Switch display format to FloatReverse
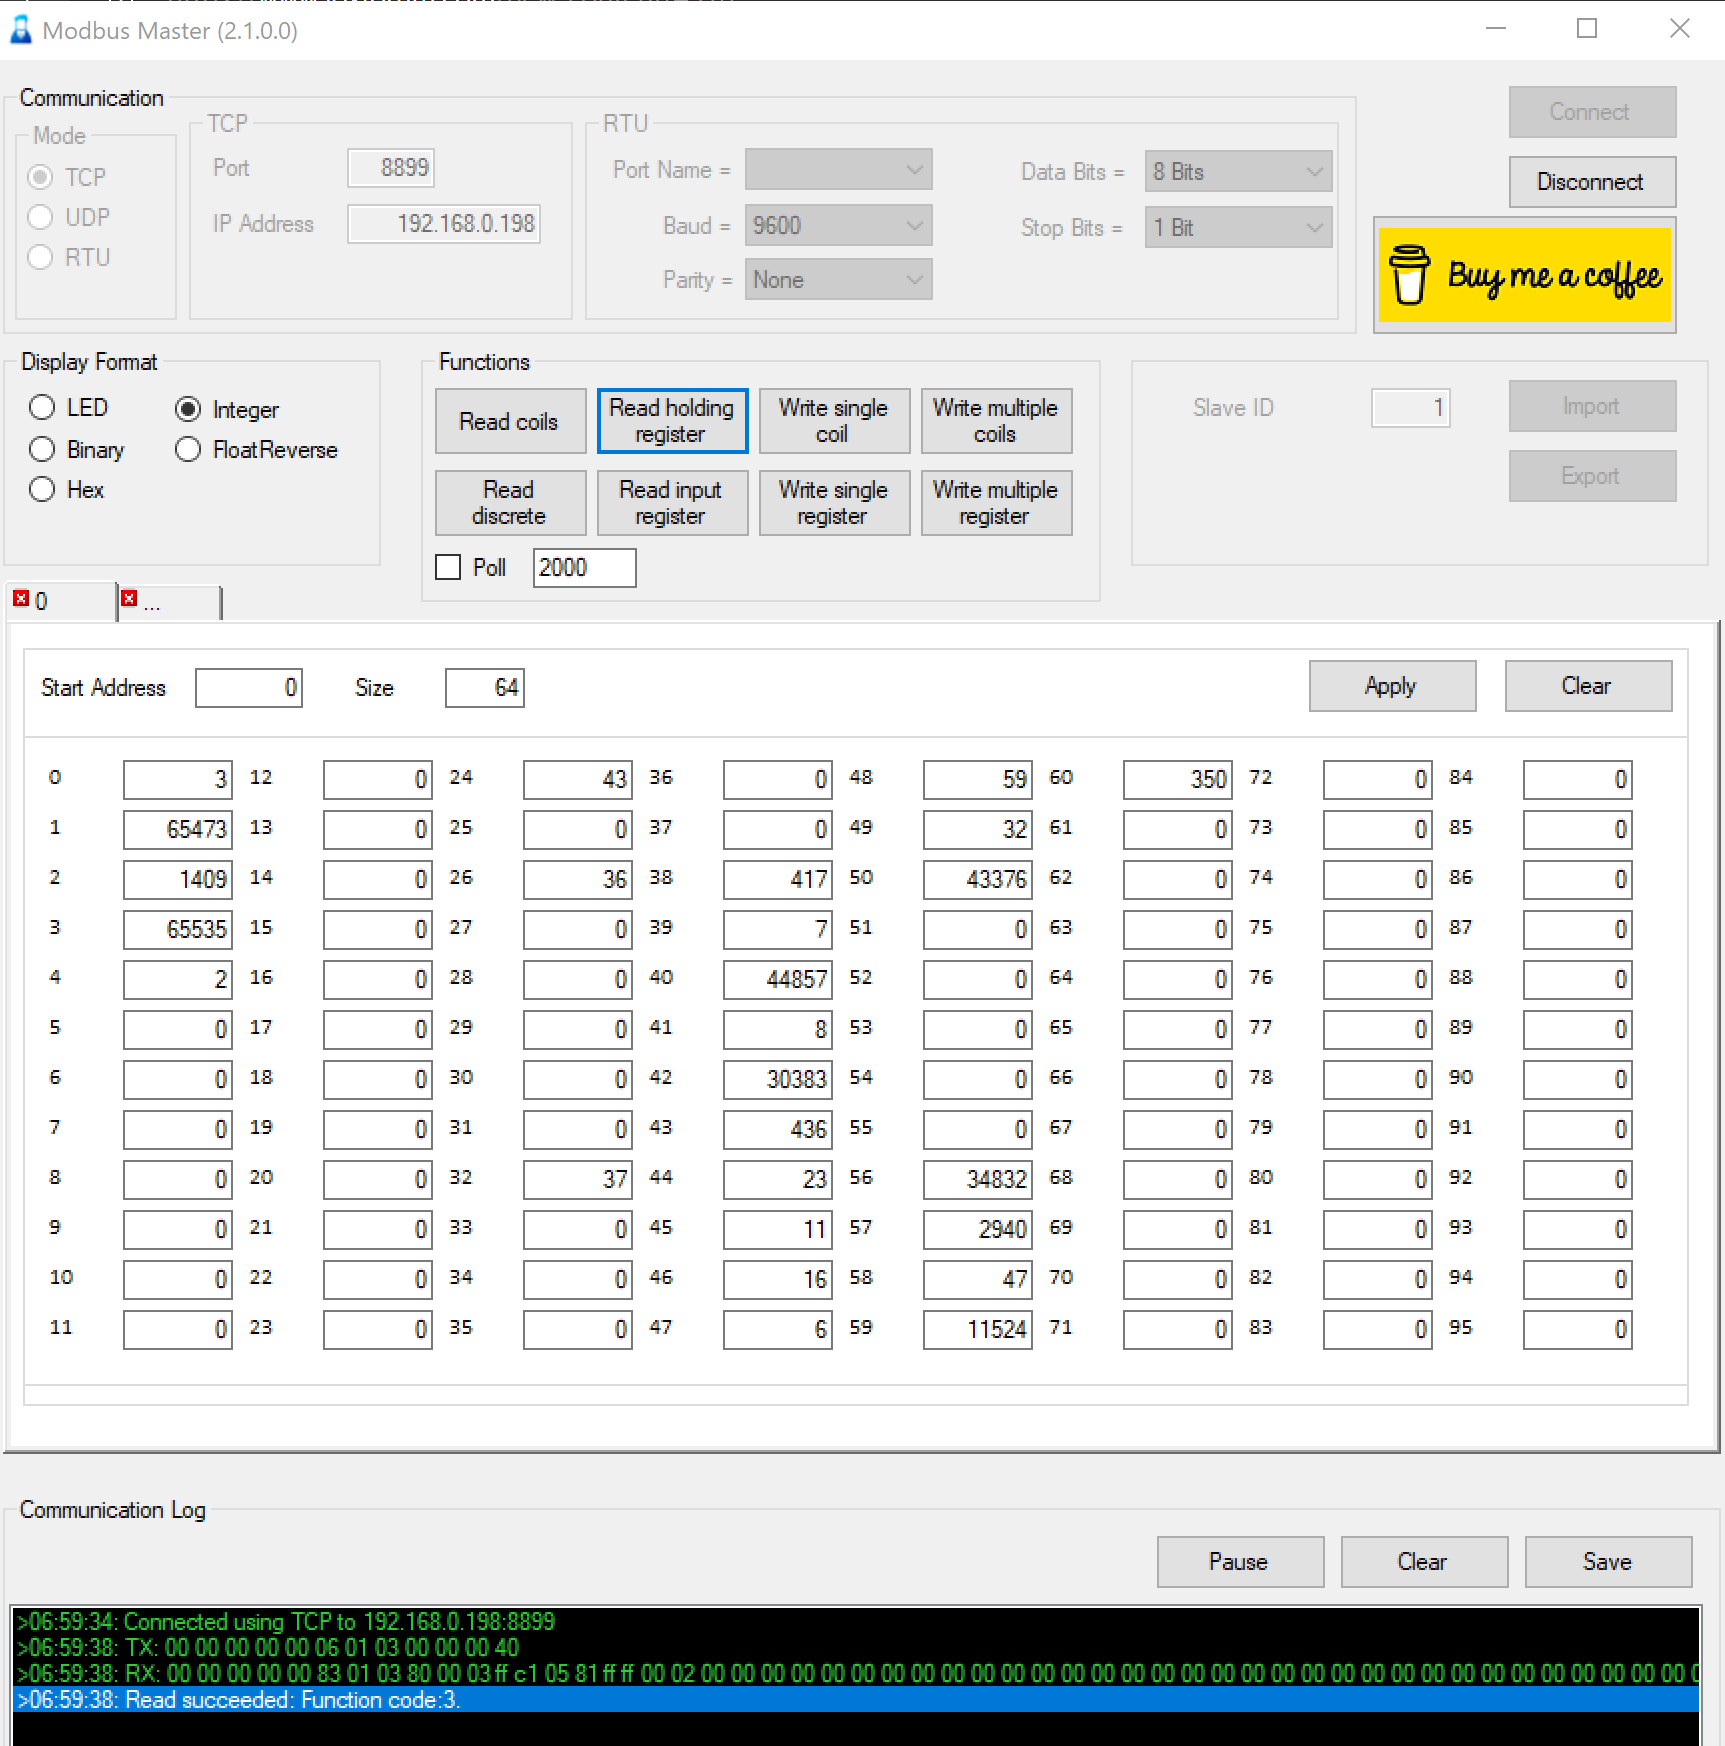 tap(188, 450)
